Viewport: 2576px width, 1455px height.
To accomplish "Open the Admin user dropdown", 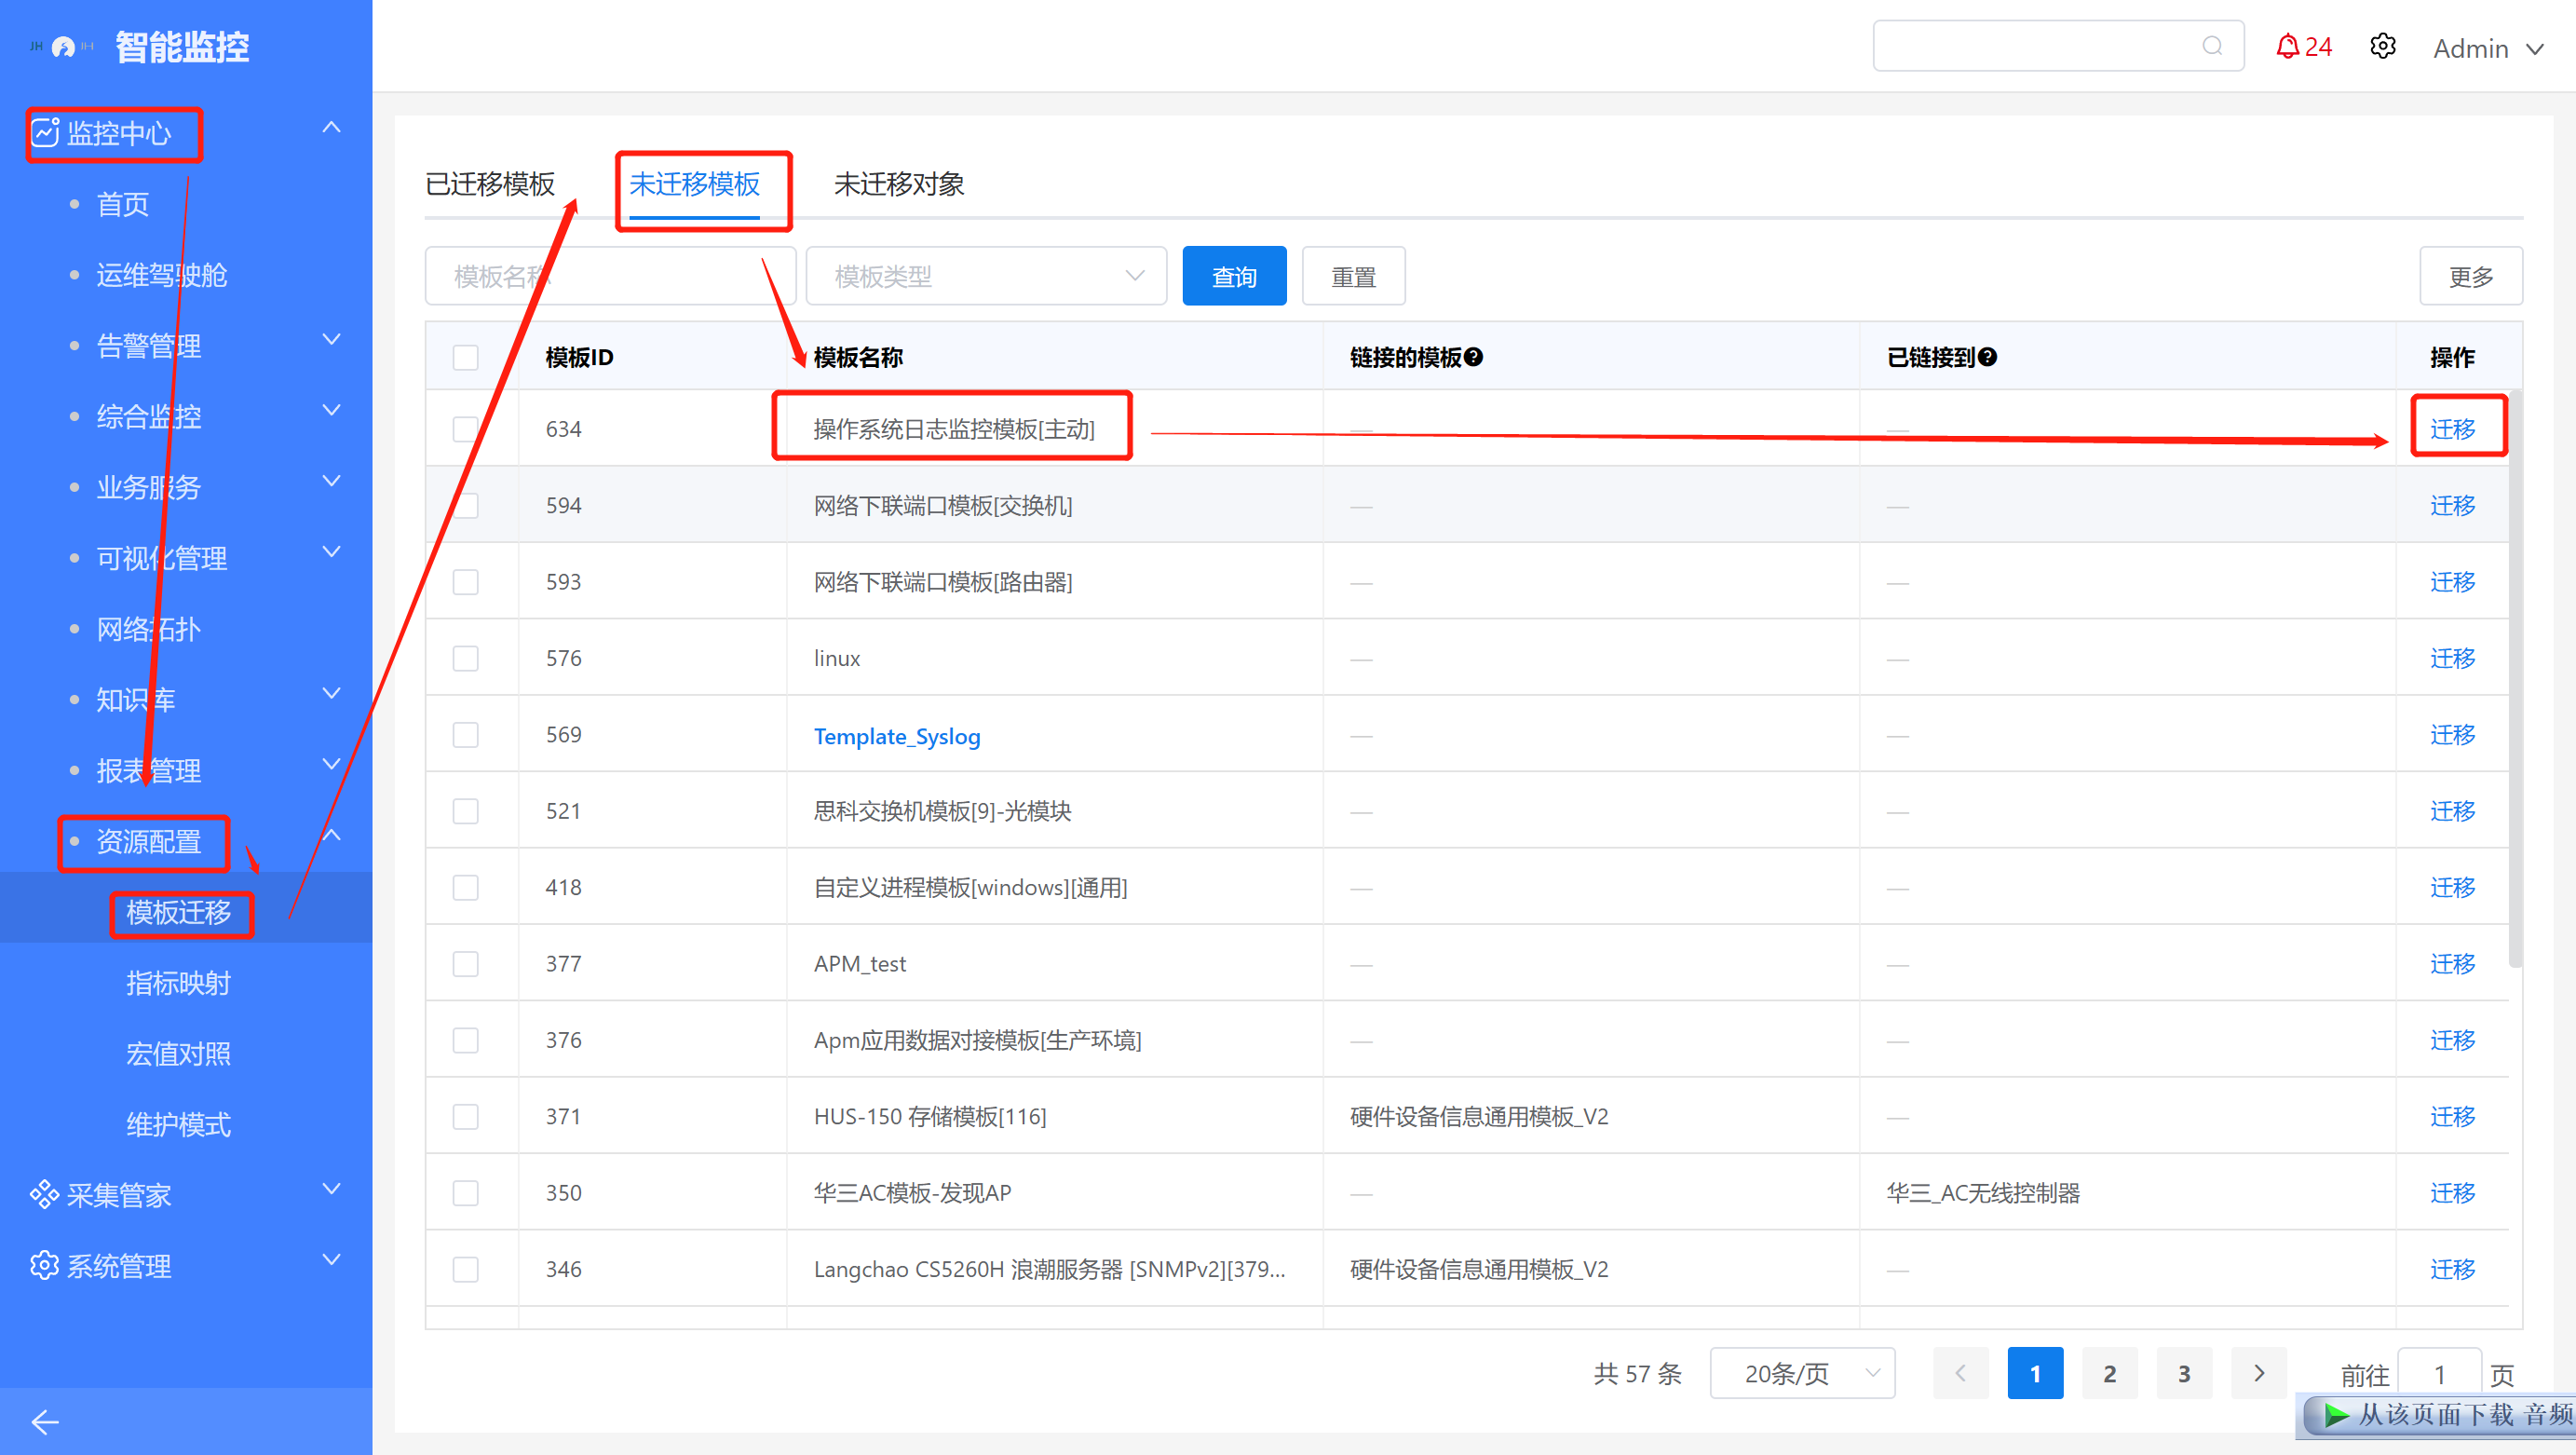I will coord(2488,48).
